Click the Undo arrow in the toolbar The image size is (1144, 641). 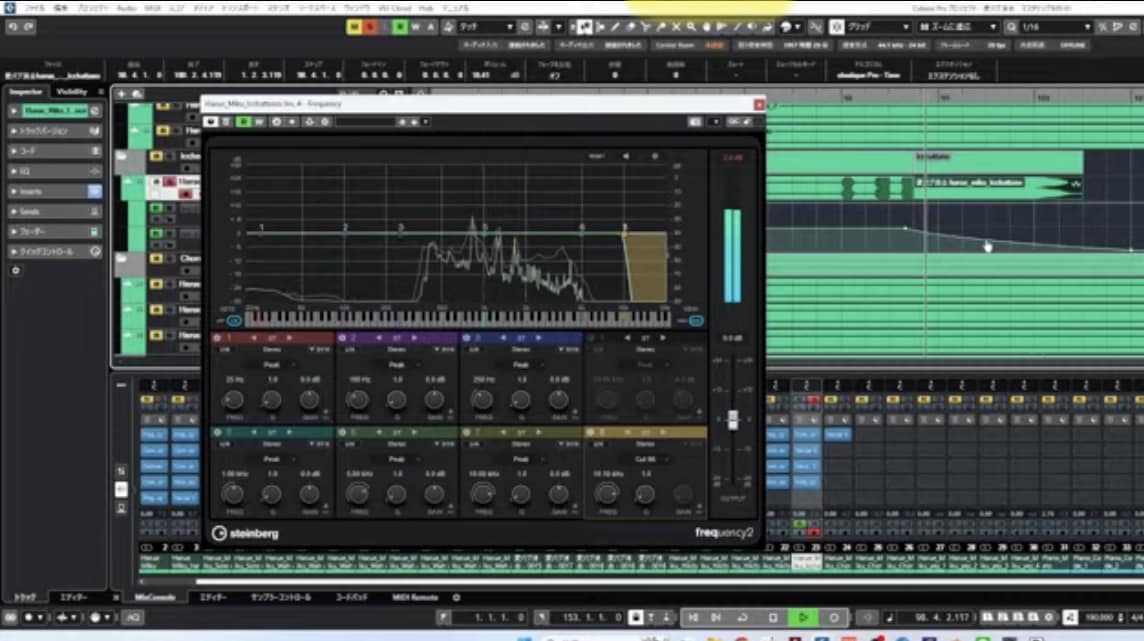[x=13, y=27]
